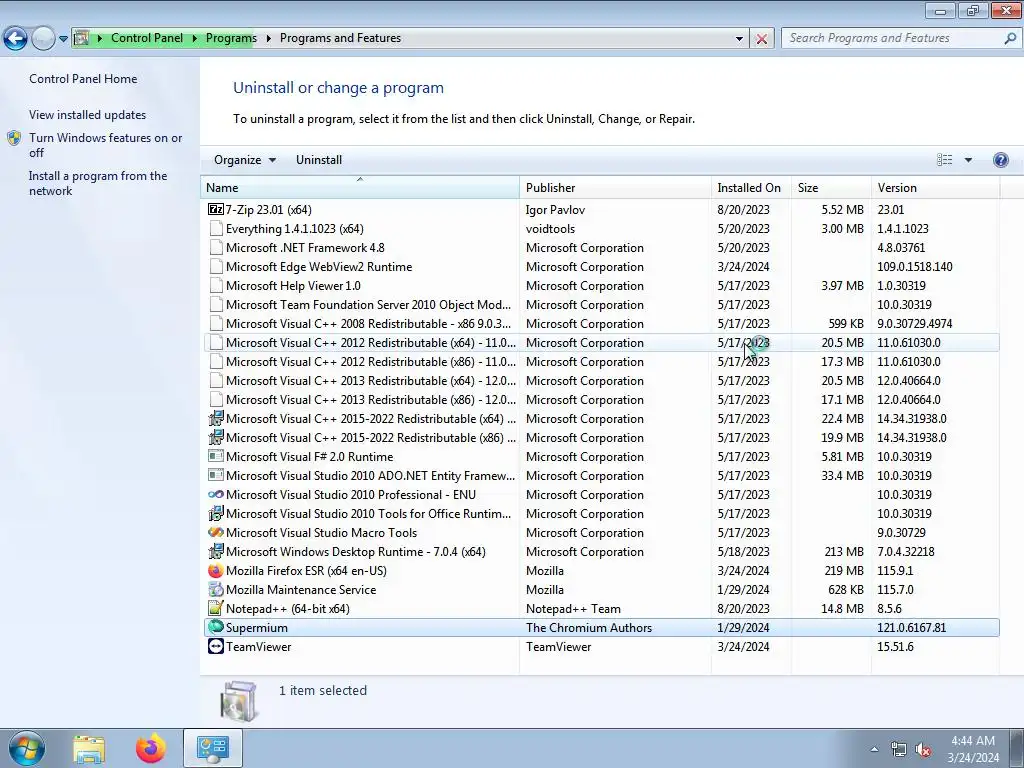Open Control Panel Home link
This screenshot has width=1024, height=768.
[x=83, y=78]
